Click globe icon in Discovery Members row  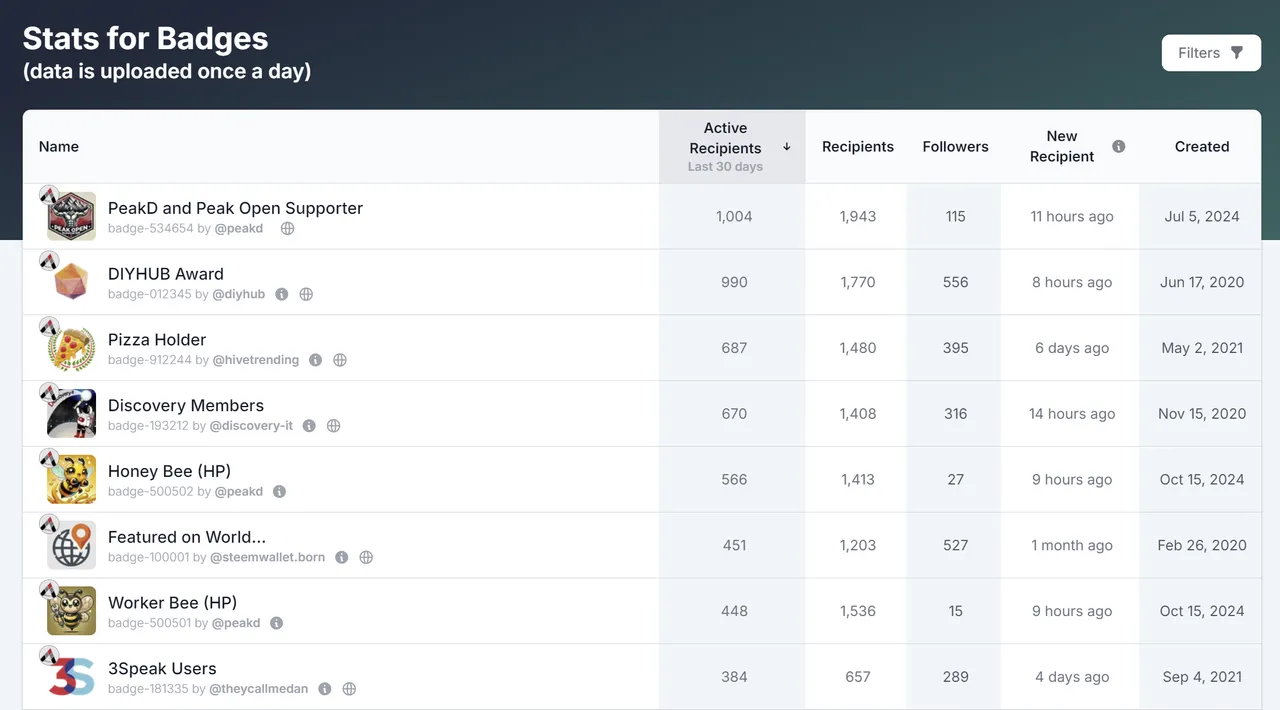[334, 426]
